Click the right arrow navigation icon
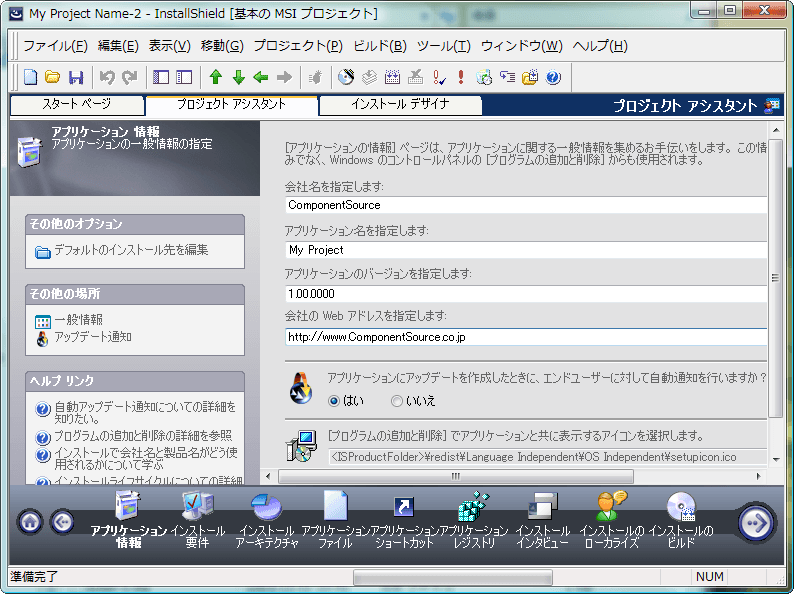This screenshot has height=594, width=794. tap(285, 77)
